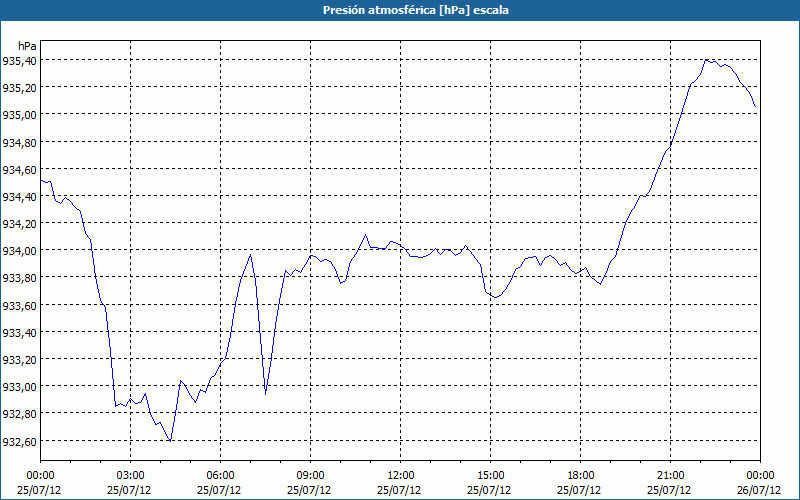Select the 933,40 y-axis value
The height and width of the screenshot is (500, 800).
[19, 333]
